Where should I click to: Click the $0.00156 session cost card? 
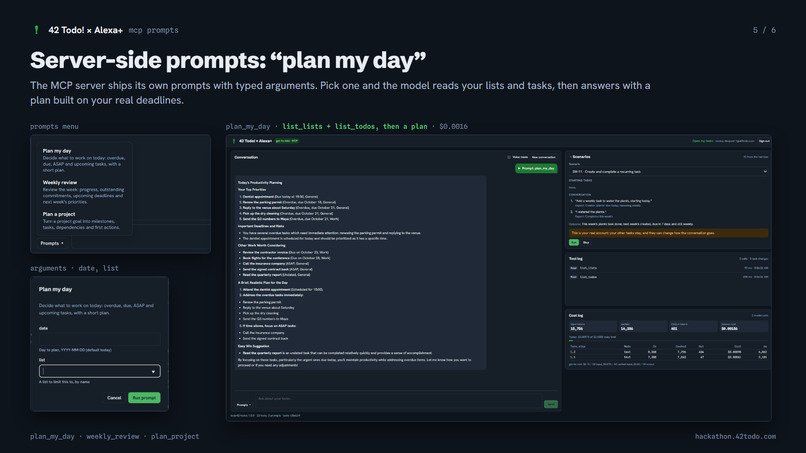pos(744,327)
